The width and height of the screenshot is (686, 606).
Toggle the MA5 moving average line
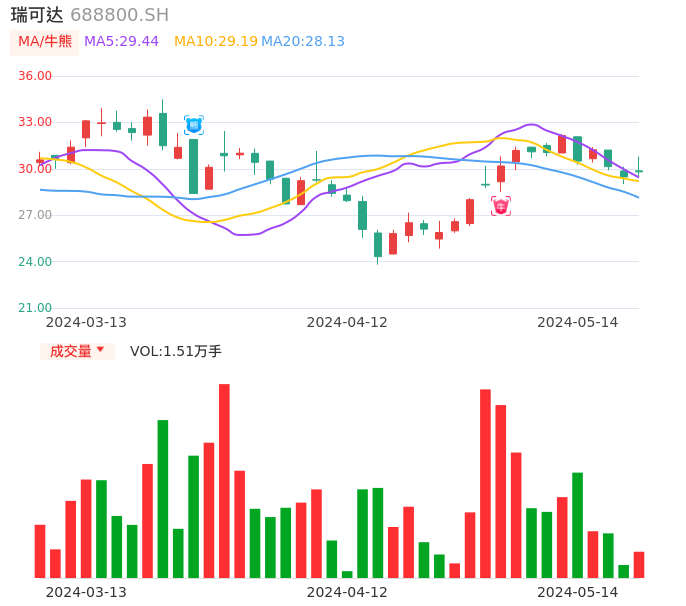coord(121,41)
